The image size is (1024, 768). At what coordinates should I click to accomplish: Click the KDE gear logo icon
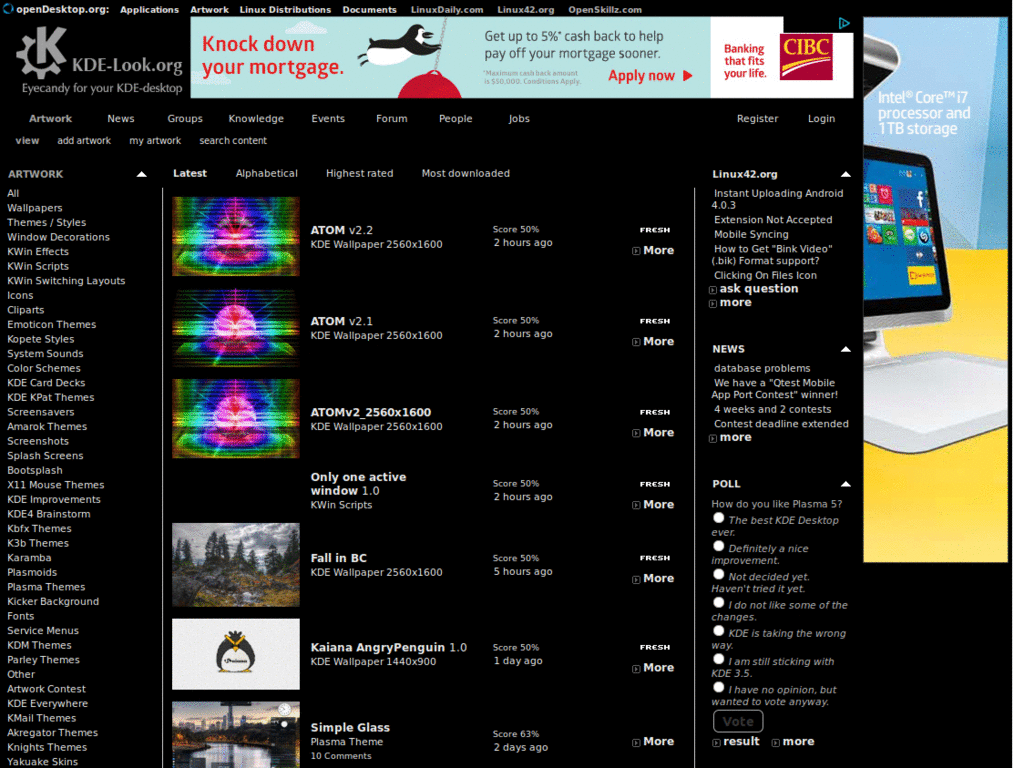tap(42, 52)
